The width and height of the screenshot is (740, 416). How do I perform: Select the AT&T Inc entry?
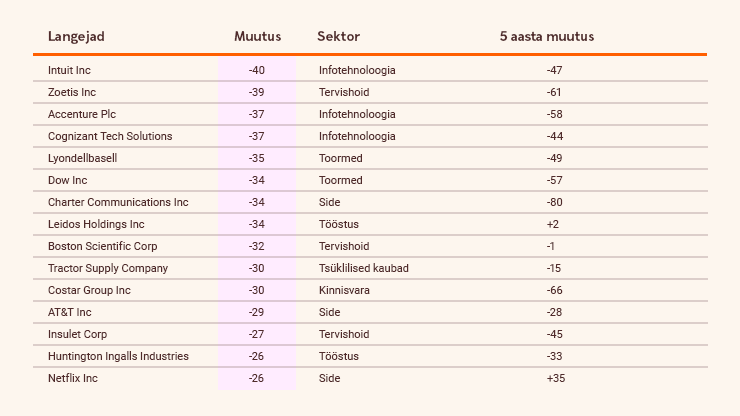(69, 312)
